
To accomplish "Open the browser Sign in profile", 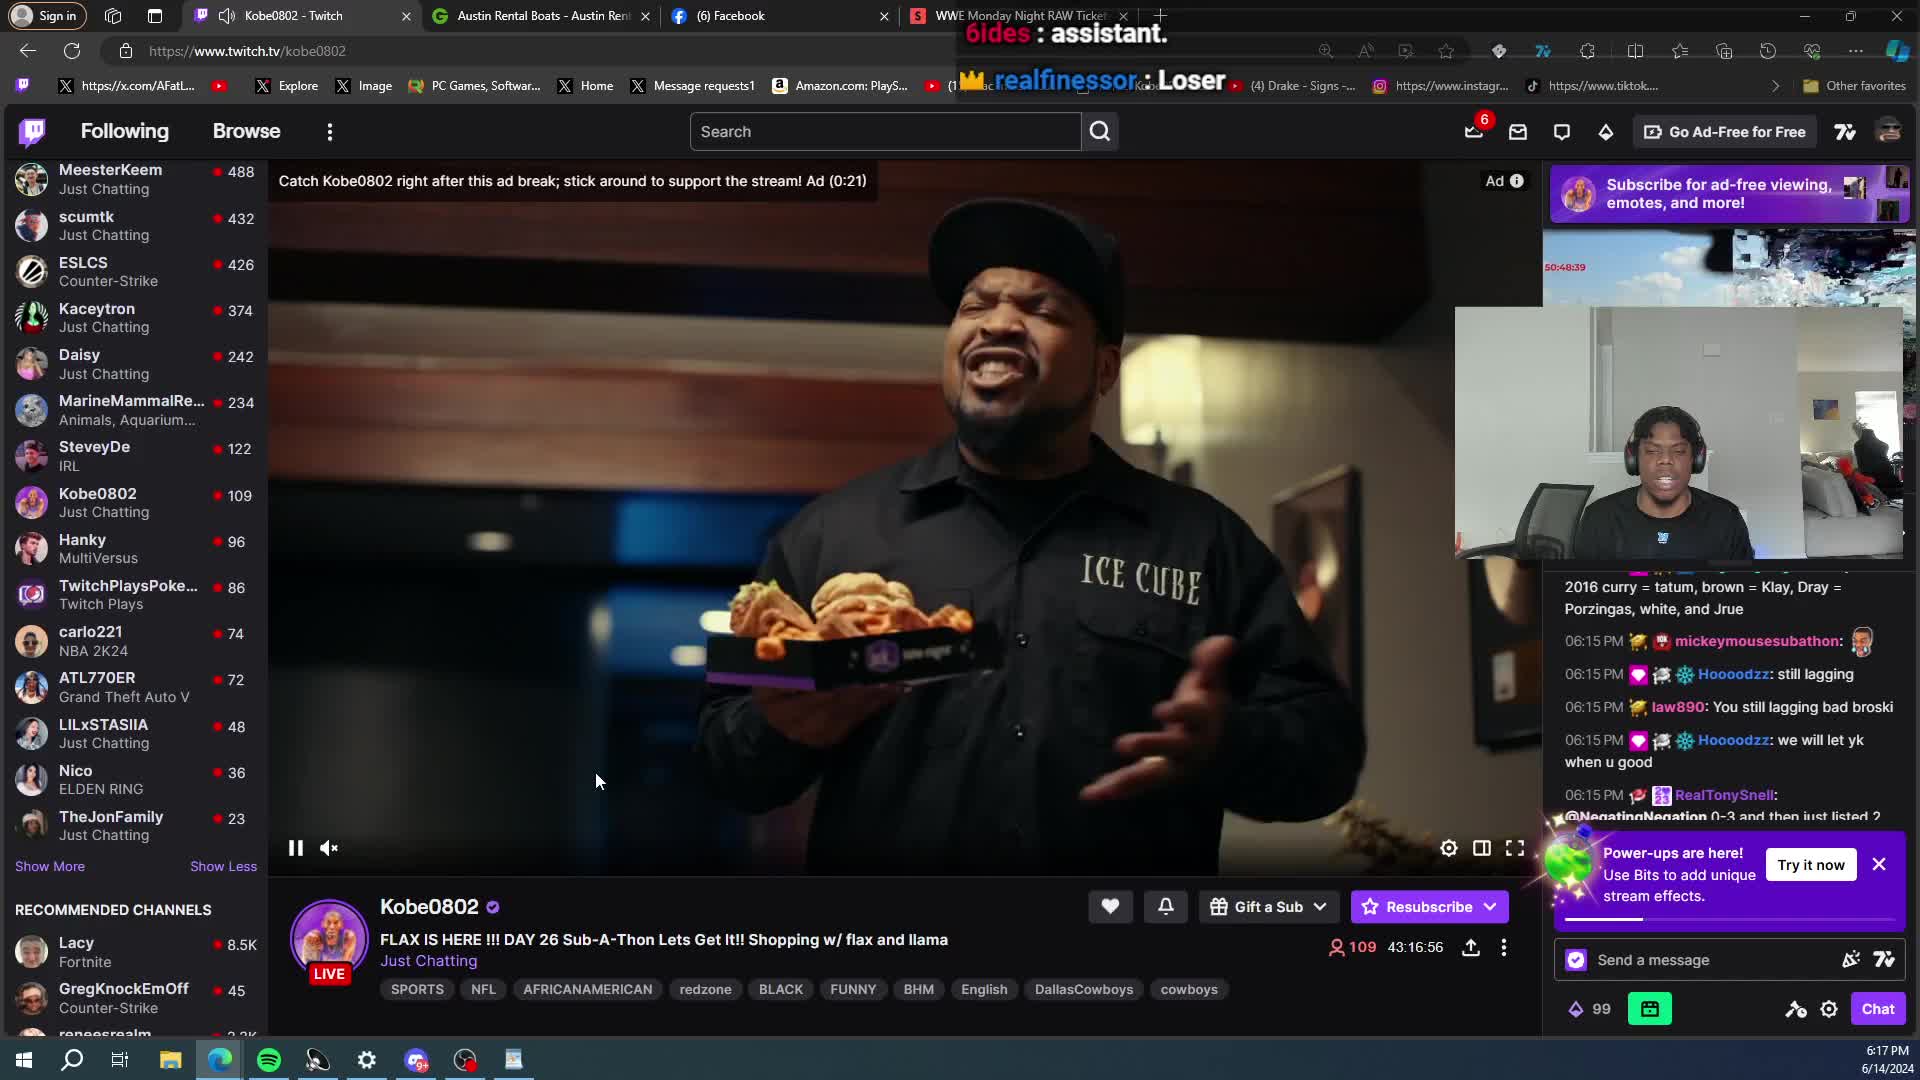I will (47, 16).
